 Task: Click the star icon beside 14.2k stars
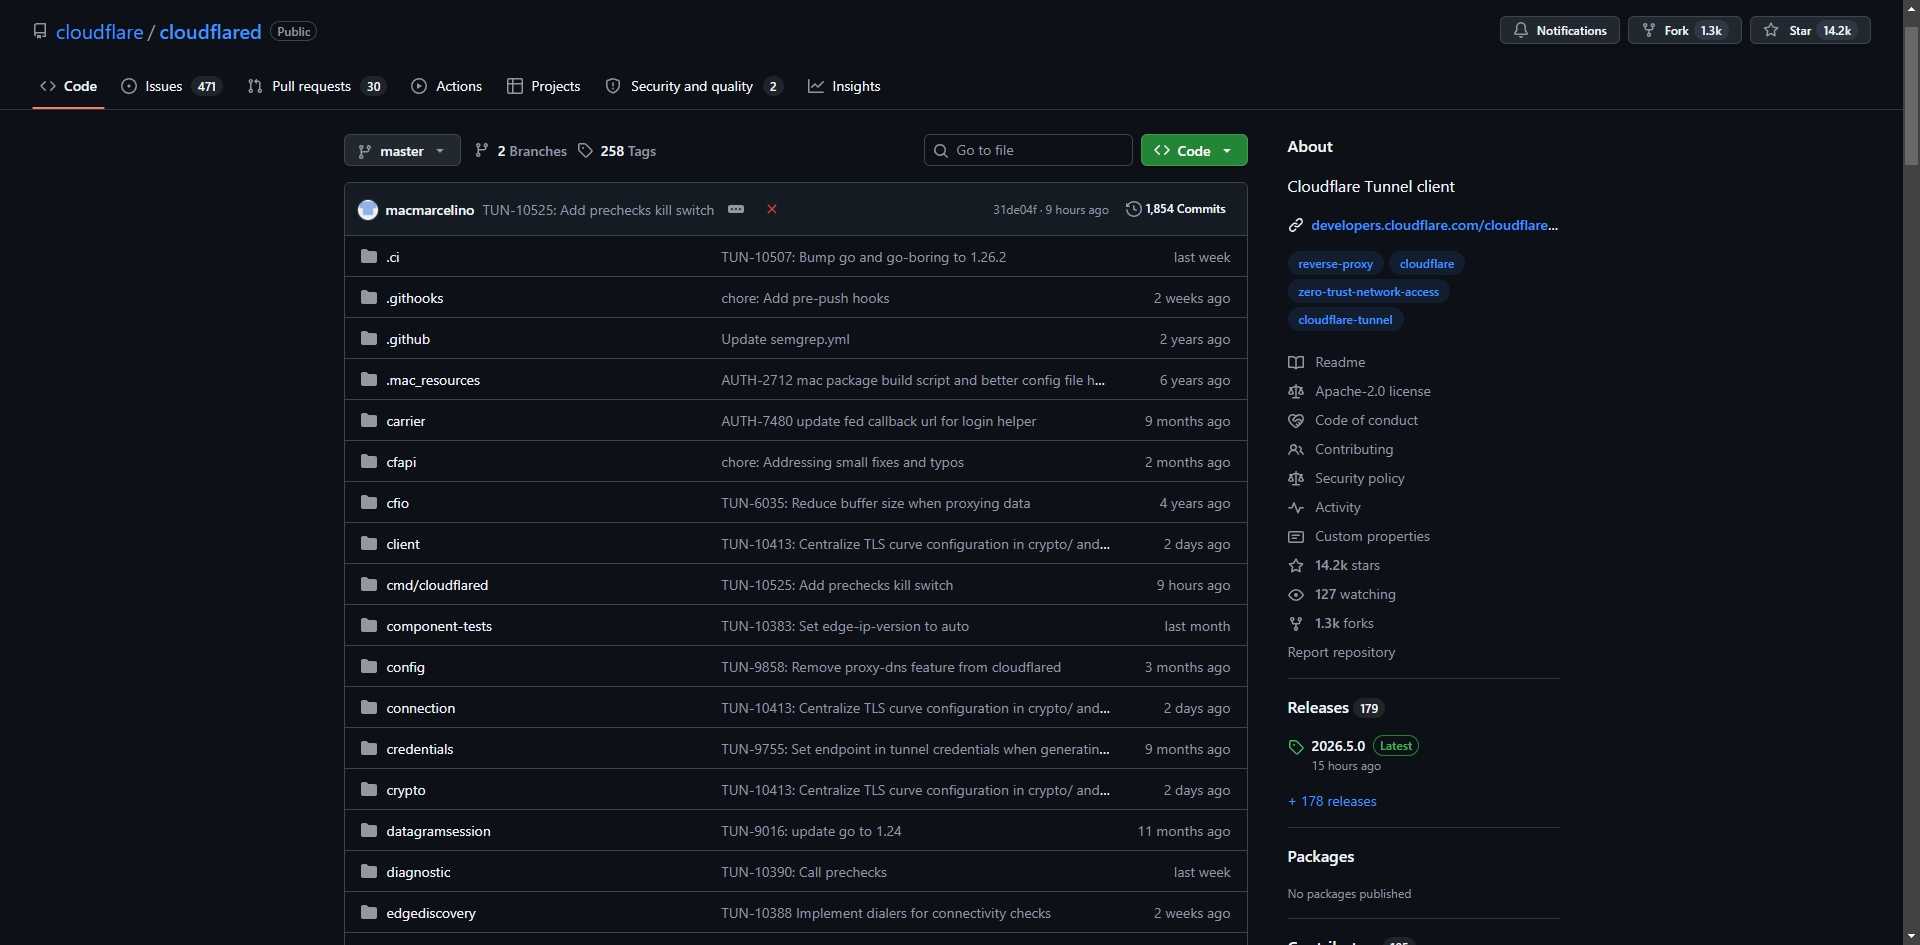pos(1296,565)
